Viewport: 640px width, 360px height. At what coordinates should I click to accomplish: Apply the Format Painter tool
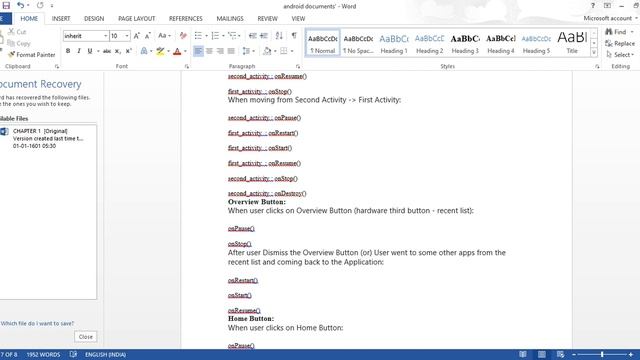32,54
